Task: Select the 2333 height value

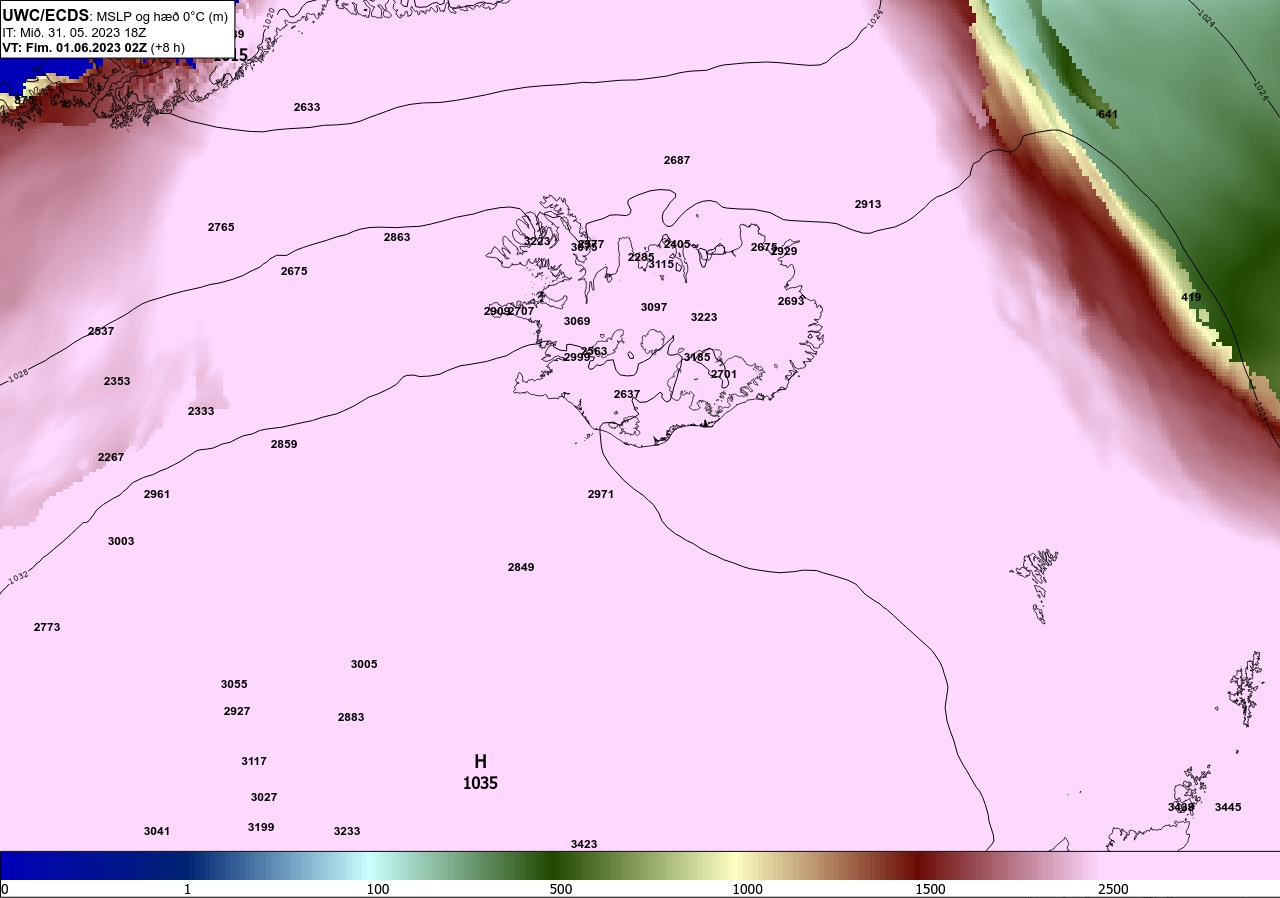Action: click(201, 411)
